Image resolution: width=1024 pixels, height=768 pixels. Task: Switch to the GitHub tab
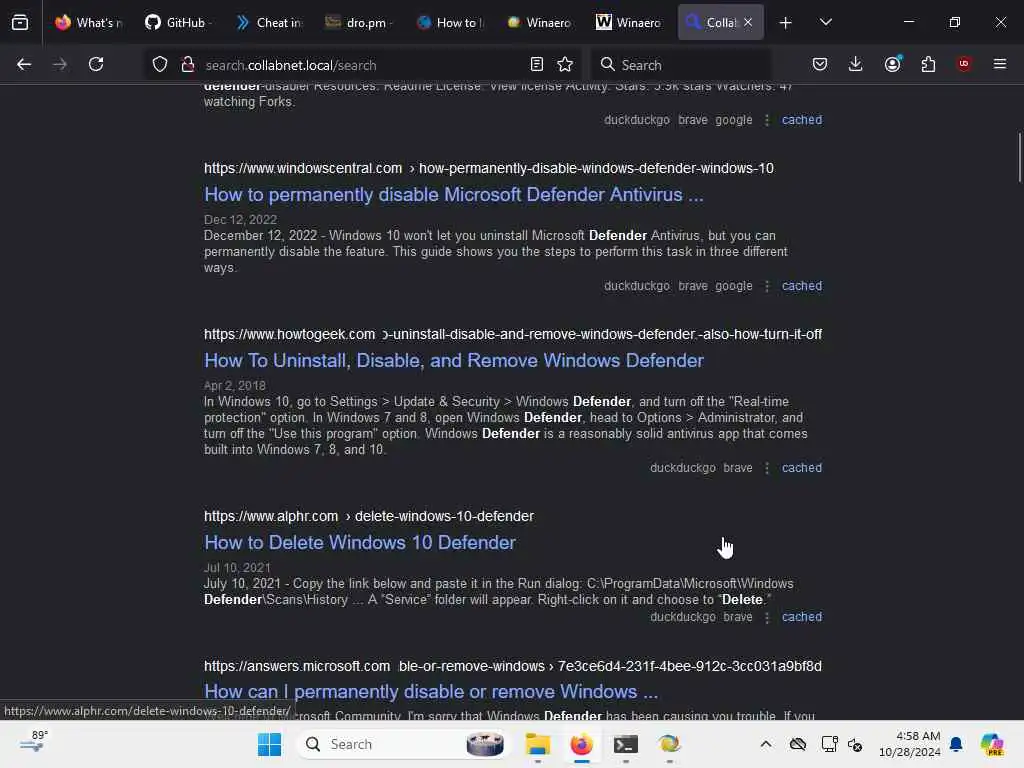click(176, 22)
